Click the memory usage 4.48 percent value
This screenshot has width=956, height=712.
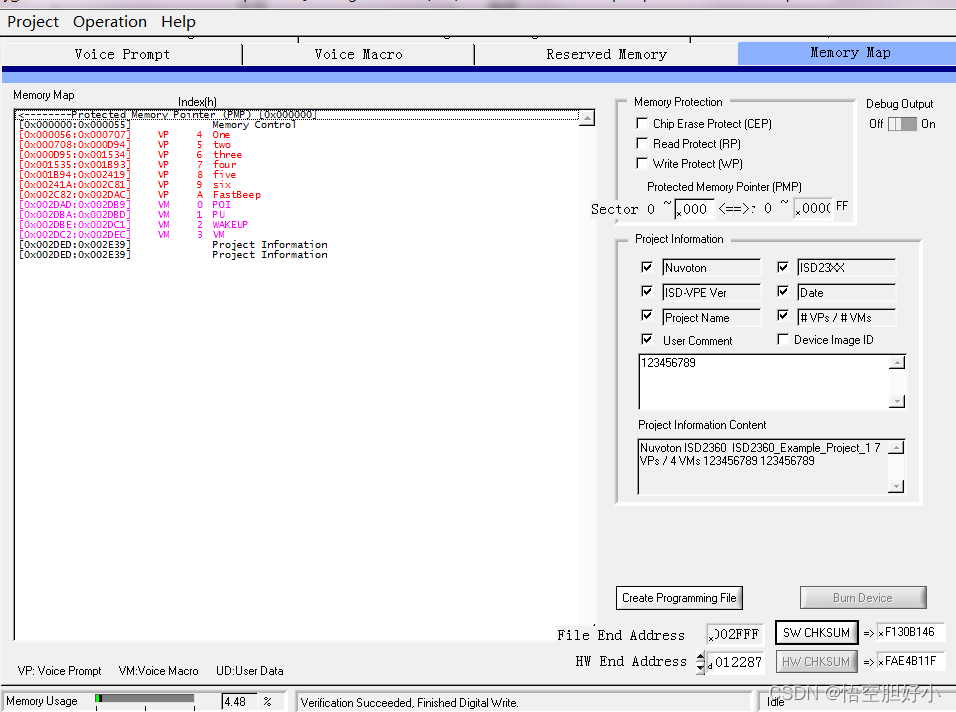coord(240,702)
